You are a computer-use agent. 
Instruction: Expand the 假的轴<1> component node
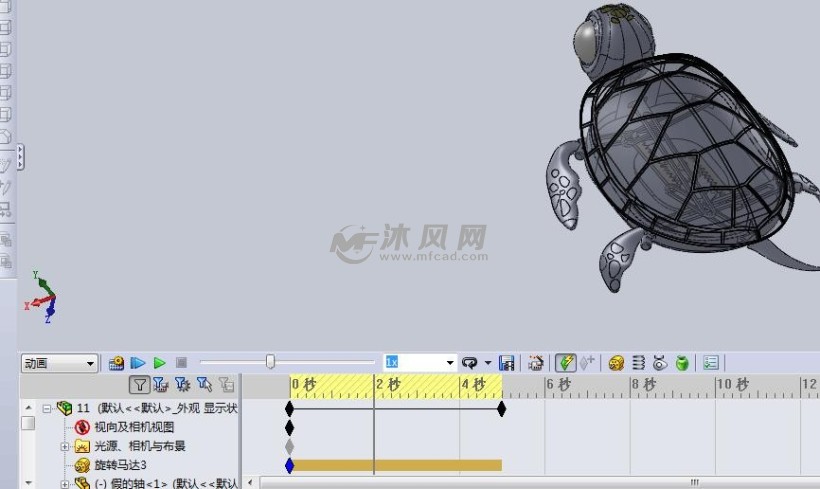(64, 484)
